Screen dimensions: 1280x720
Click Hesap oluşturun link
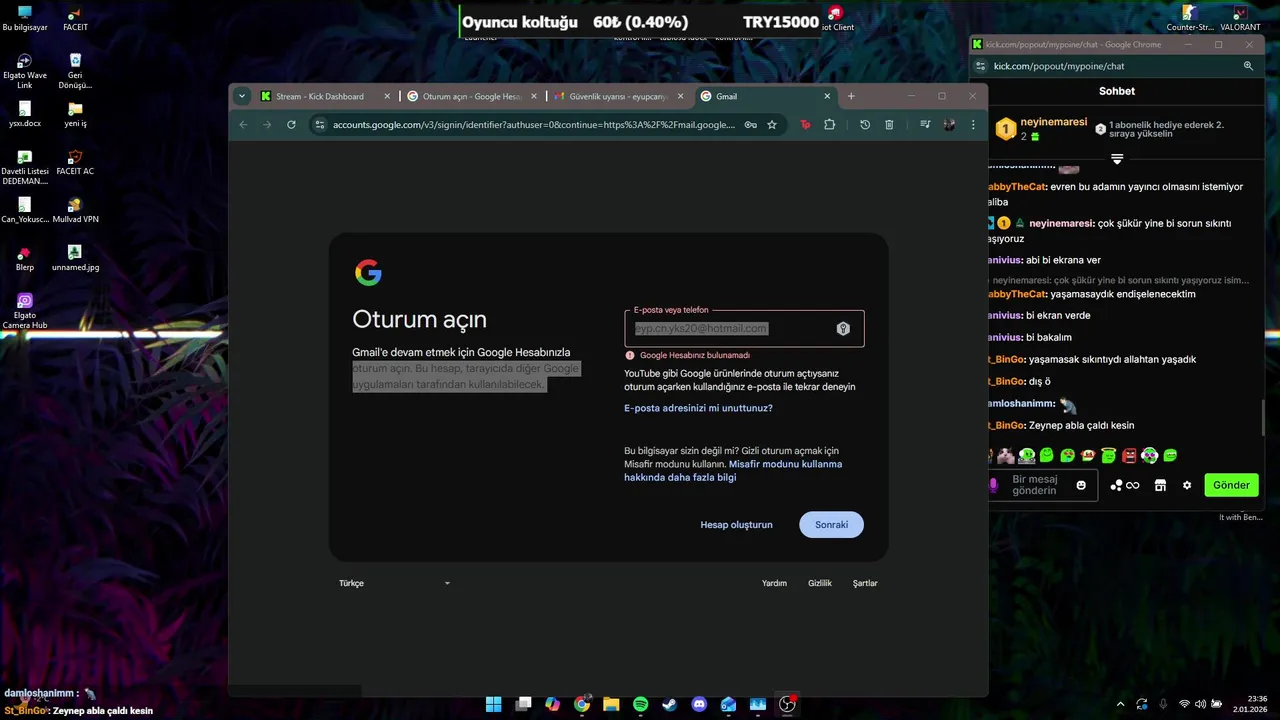[x=736, y=525]
